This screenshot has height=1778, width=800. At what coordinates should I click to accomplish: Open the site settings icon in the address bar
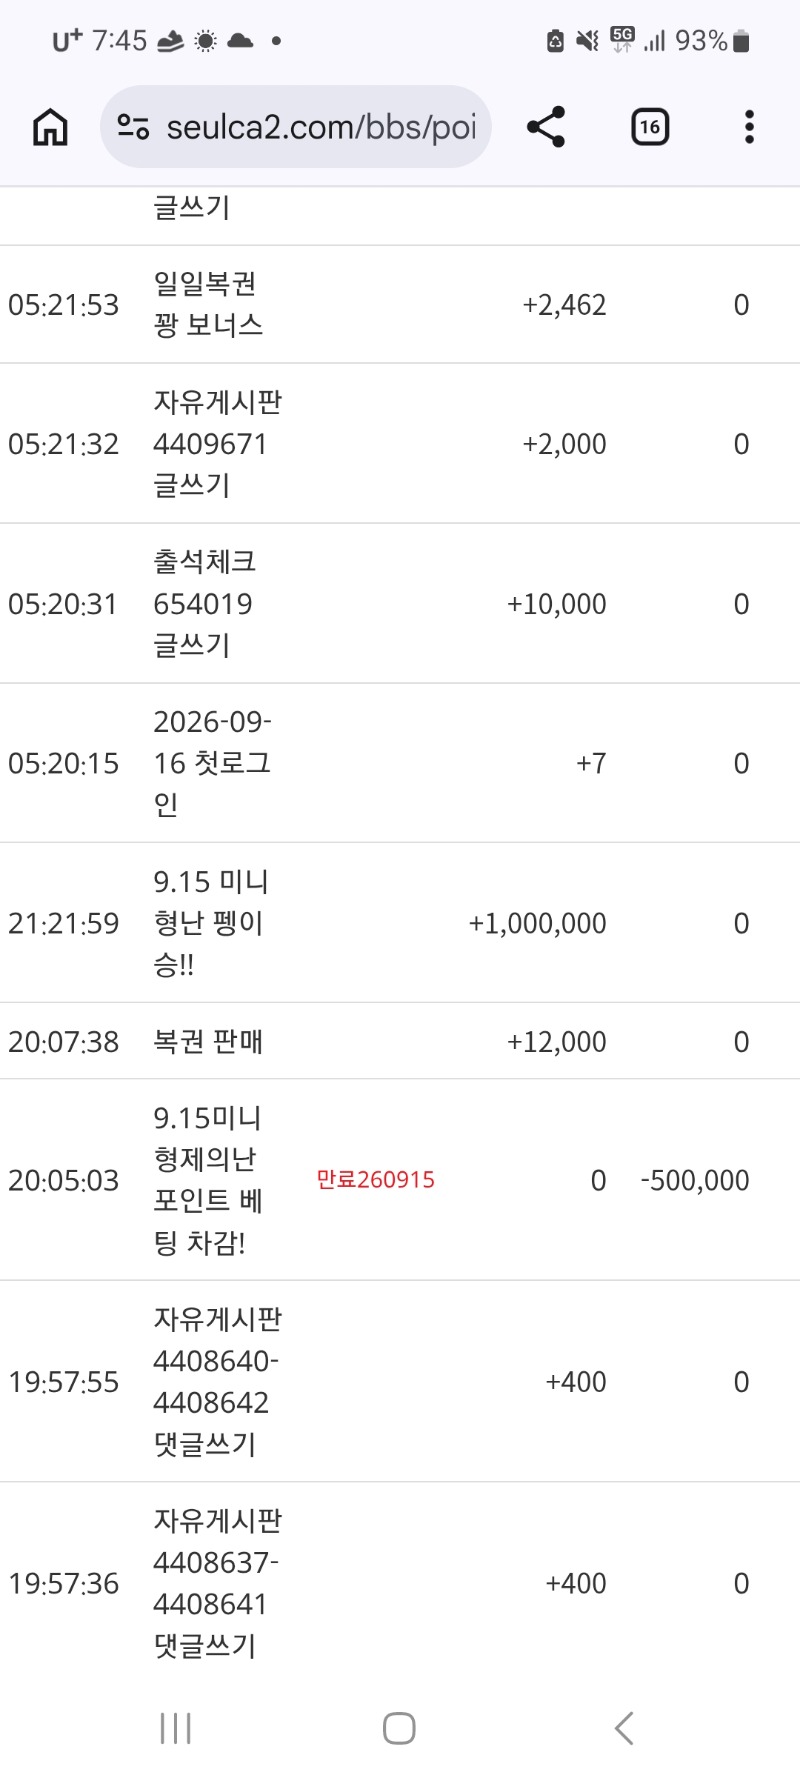coord(133,127)
